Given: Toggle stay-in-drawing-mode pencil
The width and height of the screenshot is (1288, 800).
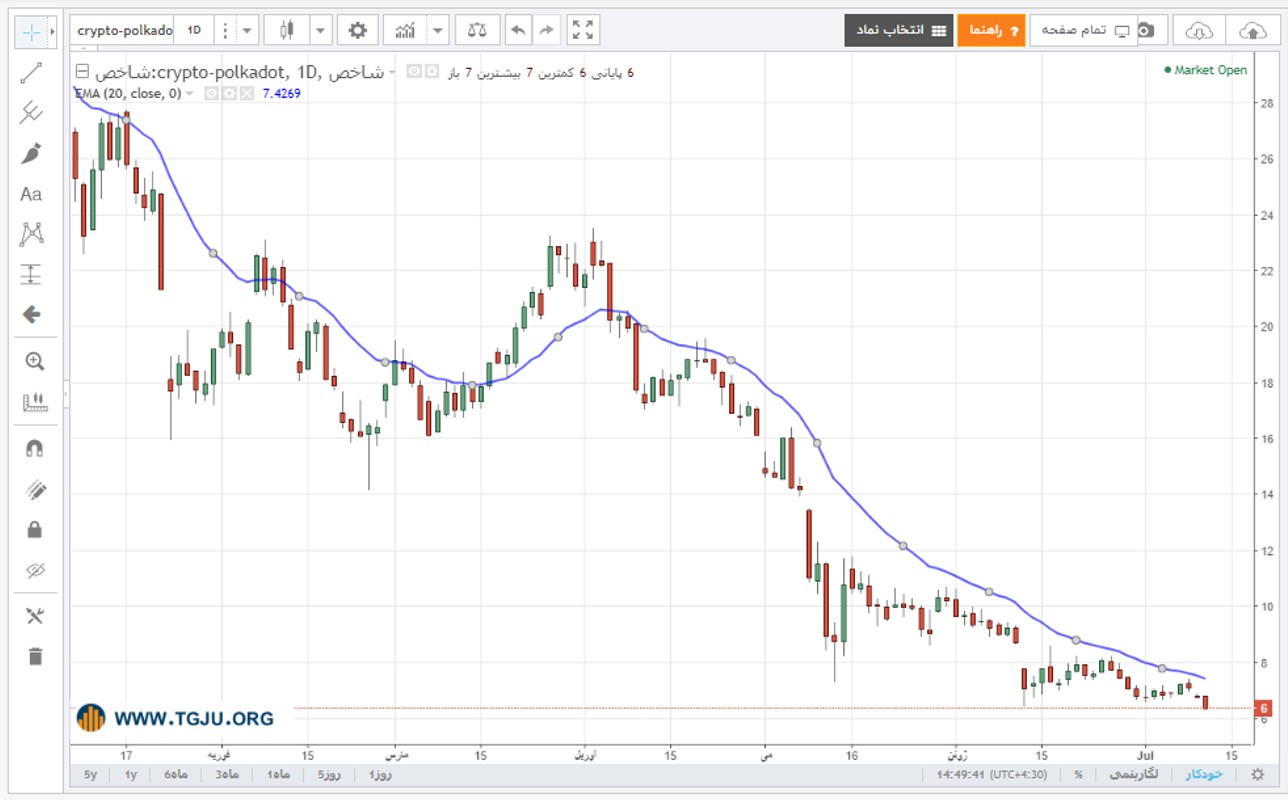Looking at the screenshot, I should pos(35,489).
